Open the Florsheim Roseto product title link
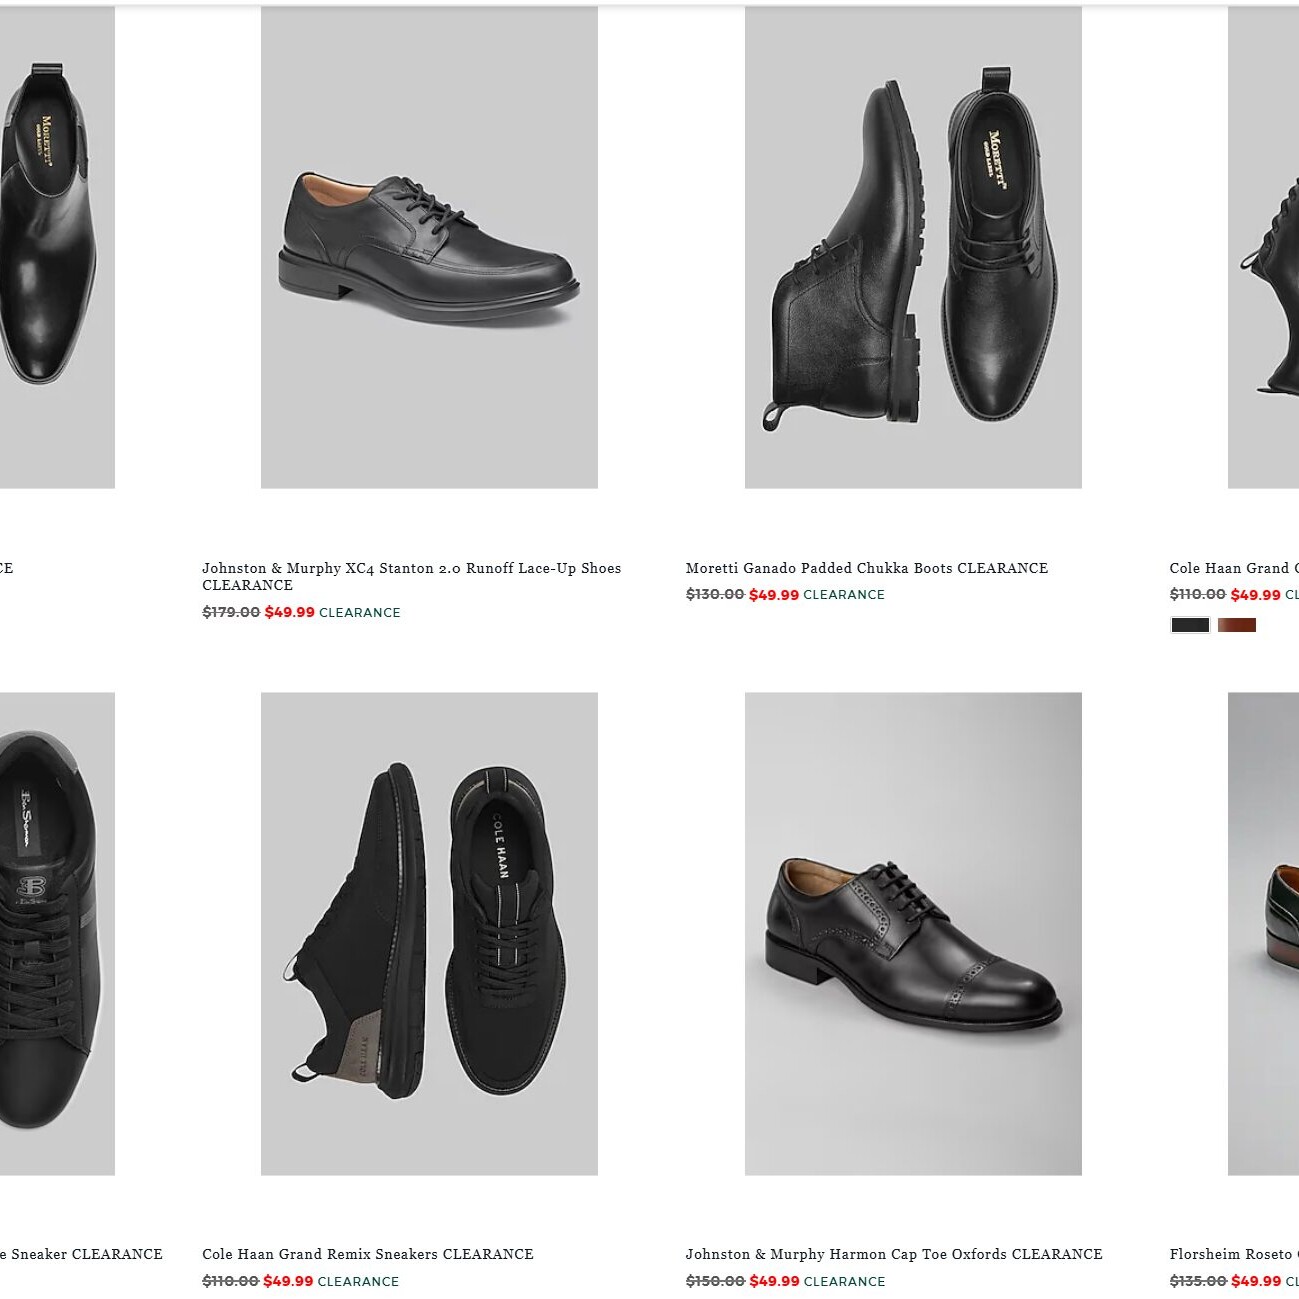 (1233, 1254)
